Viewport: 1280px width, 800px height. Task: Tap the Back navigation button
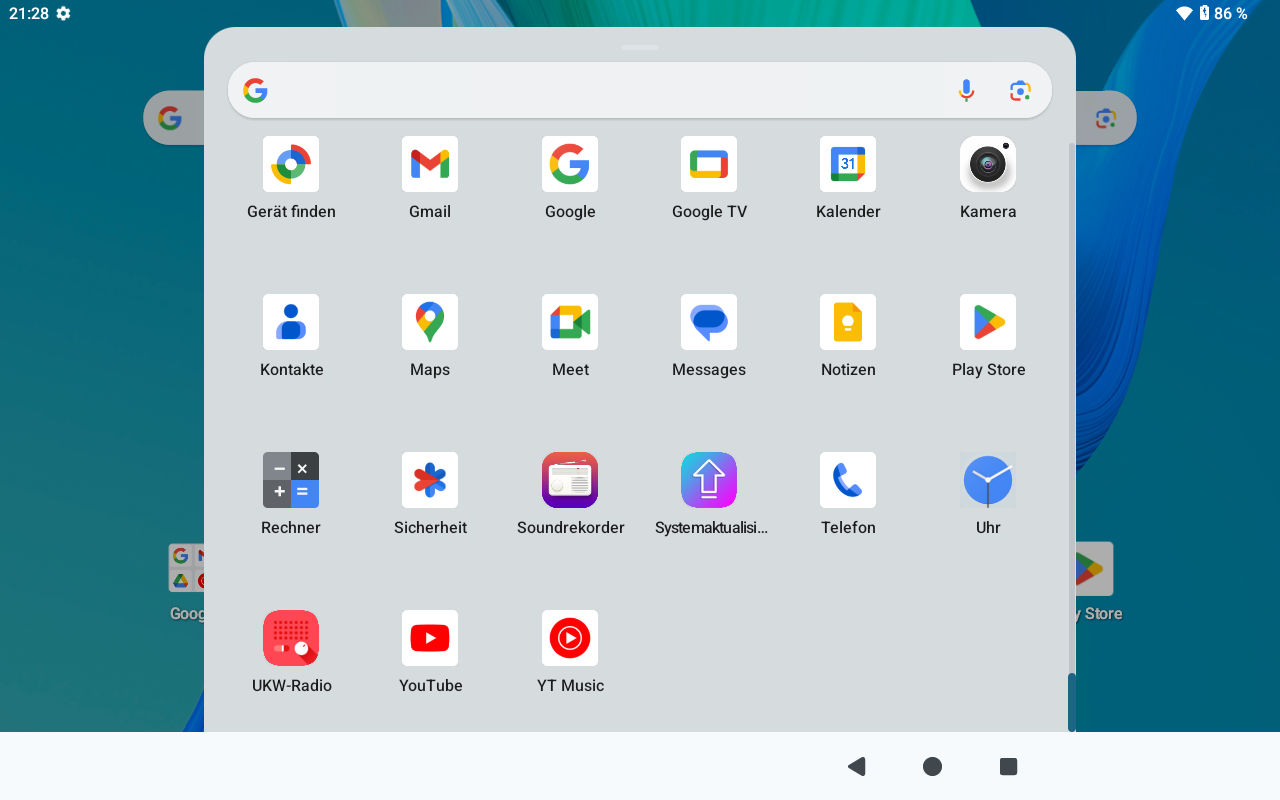click(x=856, y=766)
